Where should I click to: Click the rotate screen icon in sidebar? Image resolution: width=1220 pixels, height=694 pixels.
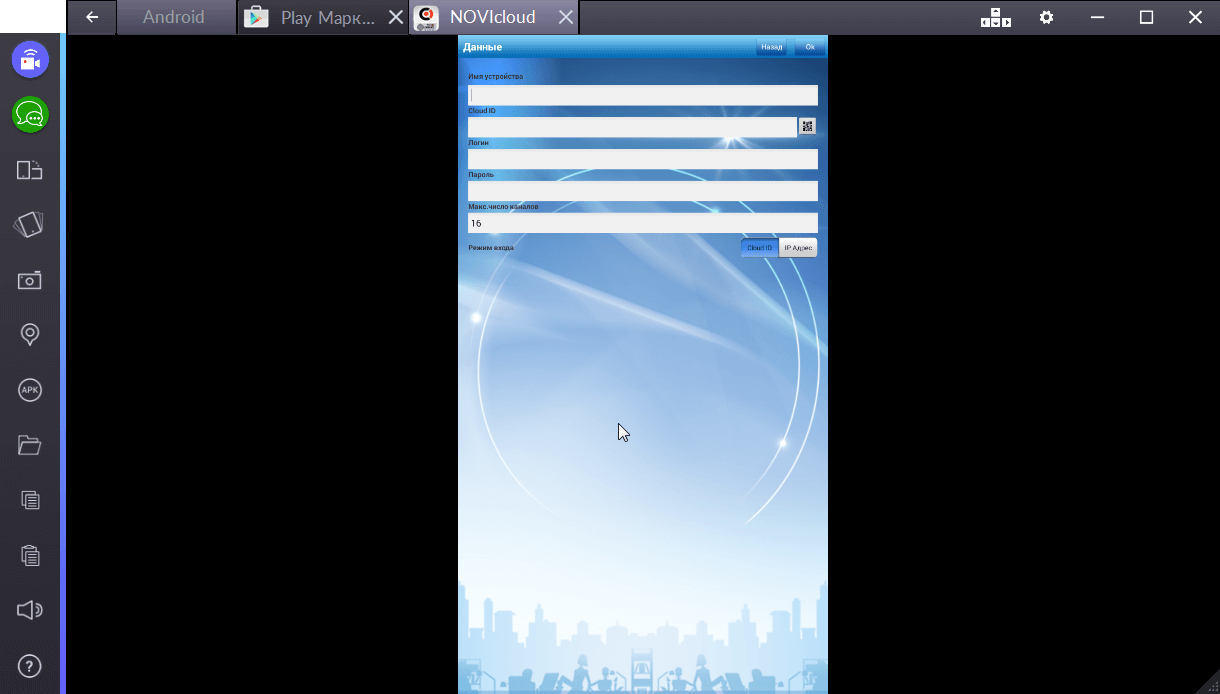(x=30, y=170)
